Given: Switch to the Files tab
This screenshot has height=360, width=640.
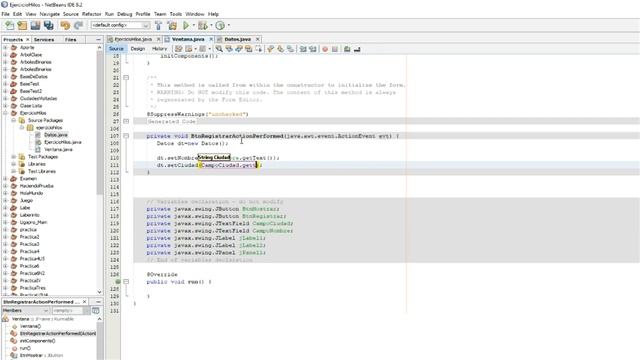Looking at the screenshot, I should 71,40.
